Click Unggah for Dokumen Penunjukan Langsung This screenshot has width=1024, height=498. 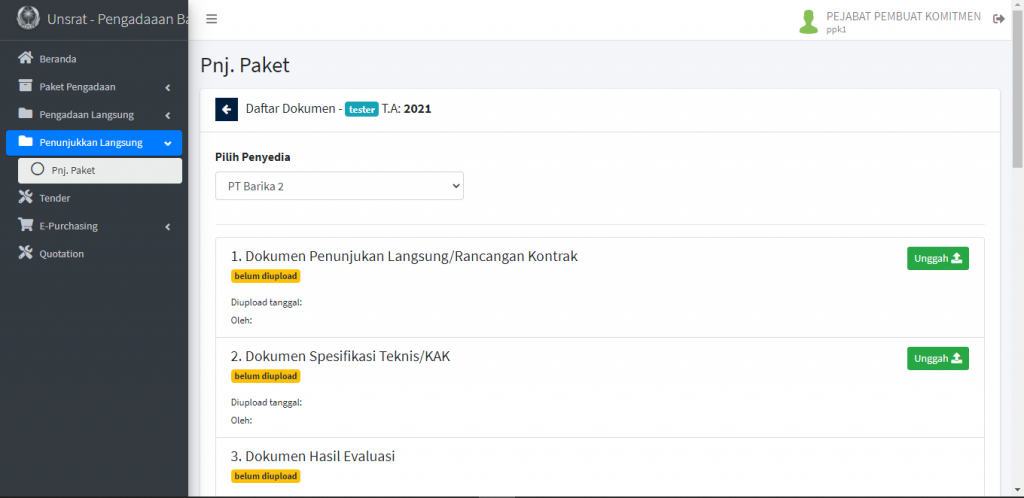click(937, 258)
